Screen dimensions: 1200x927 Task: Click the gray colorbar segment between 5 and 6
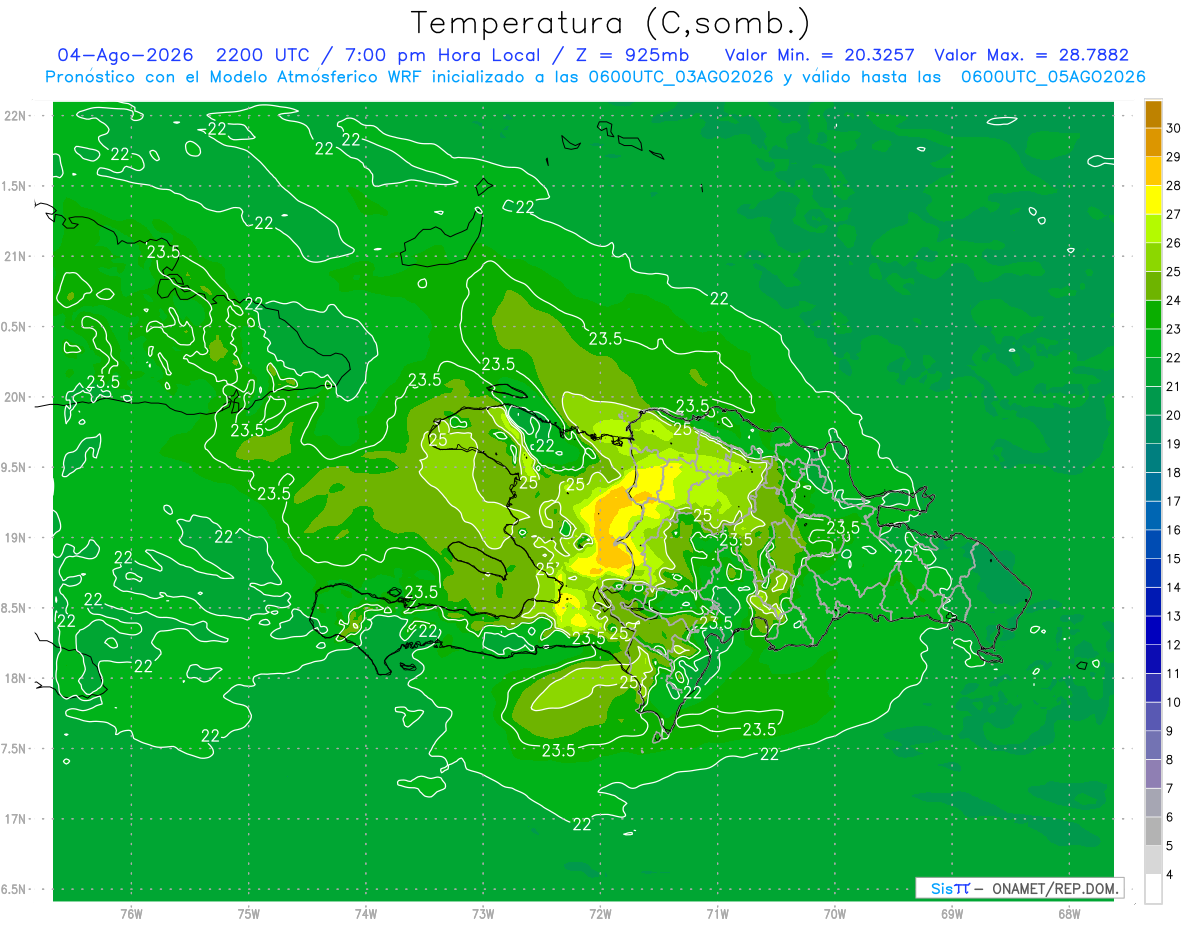point(1153,832)
